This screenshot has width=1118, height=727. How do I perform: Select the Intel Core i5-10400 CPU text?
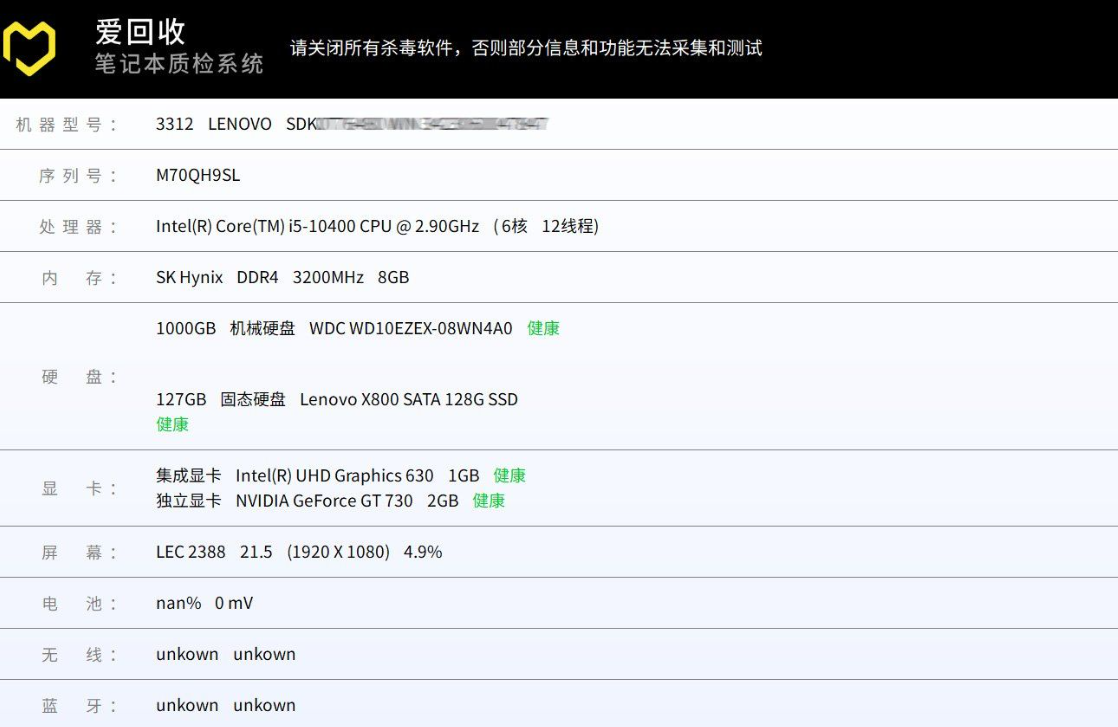[317, 226]
